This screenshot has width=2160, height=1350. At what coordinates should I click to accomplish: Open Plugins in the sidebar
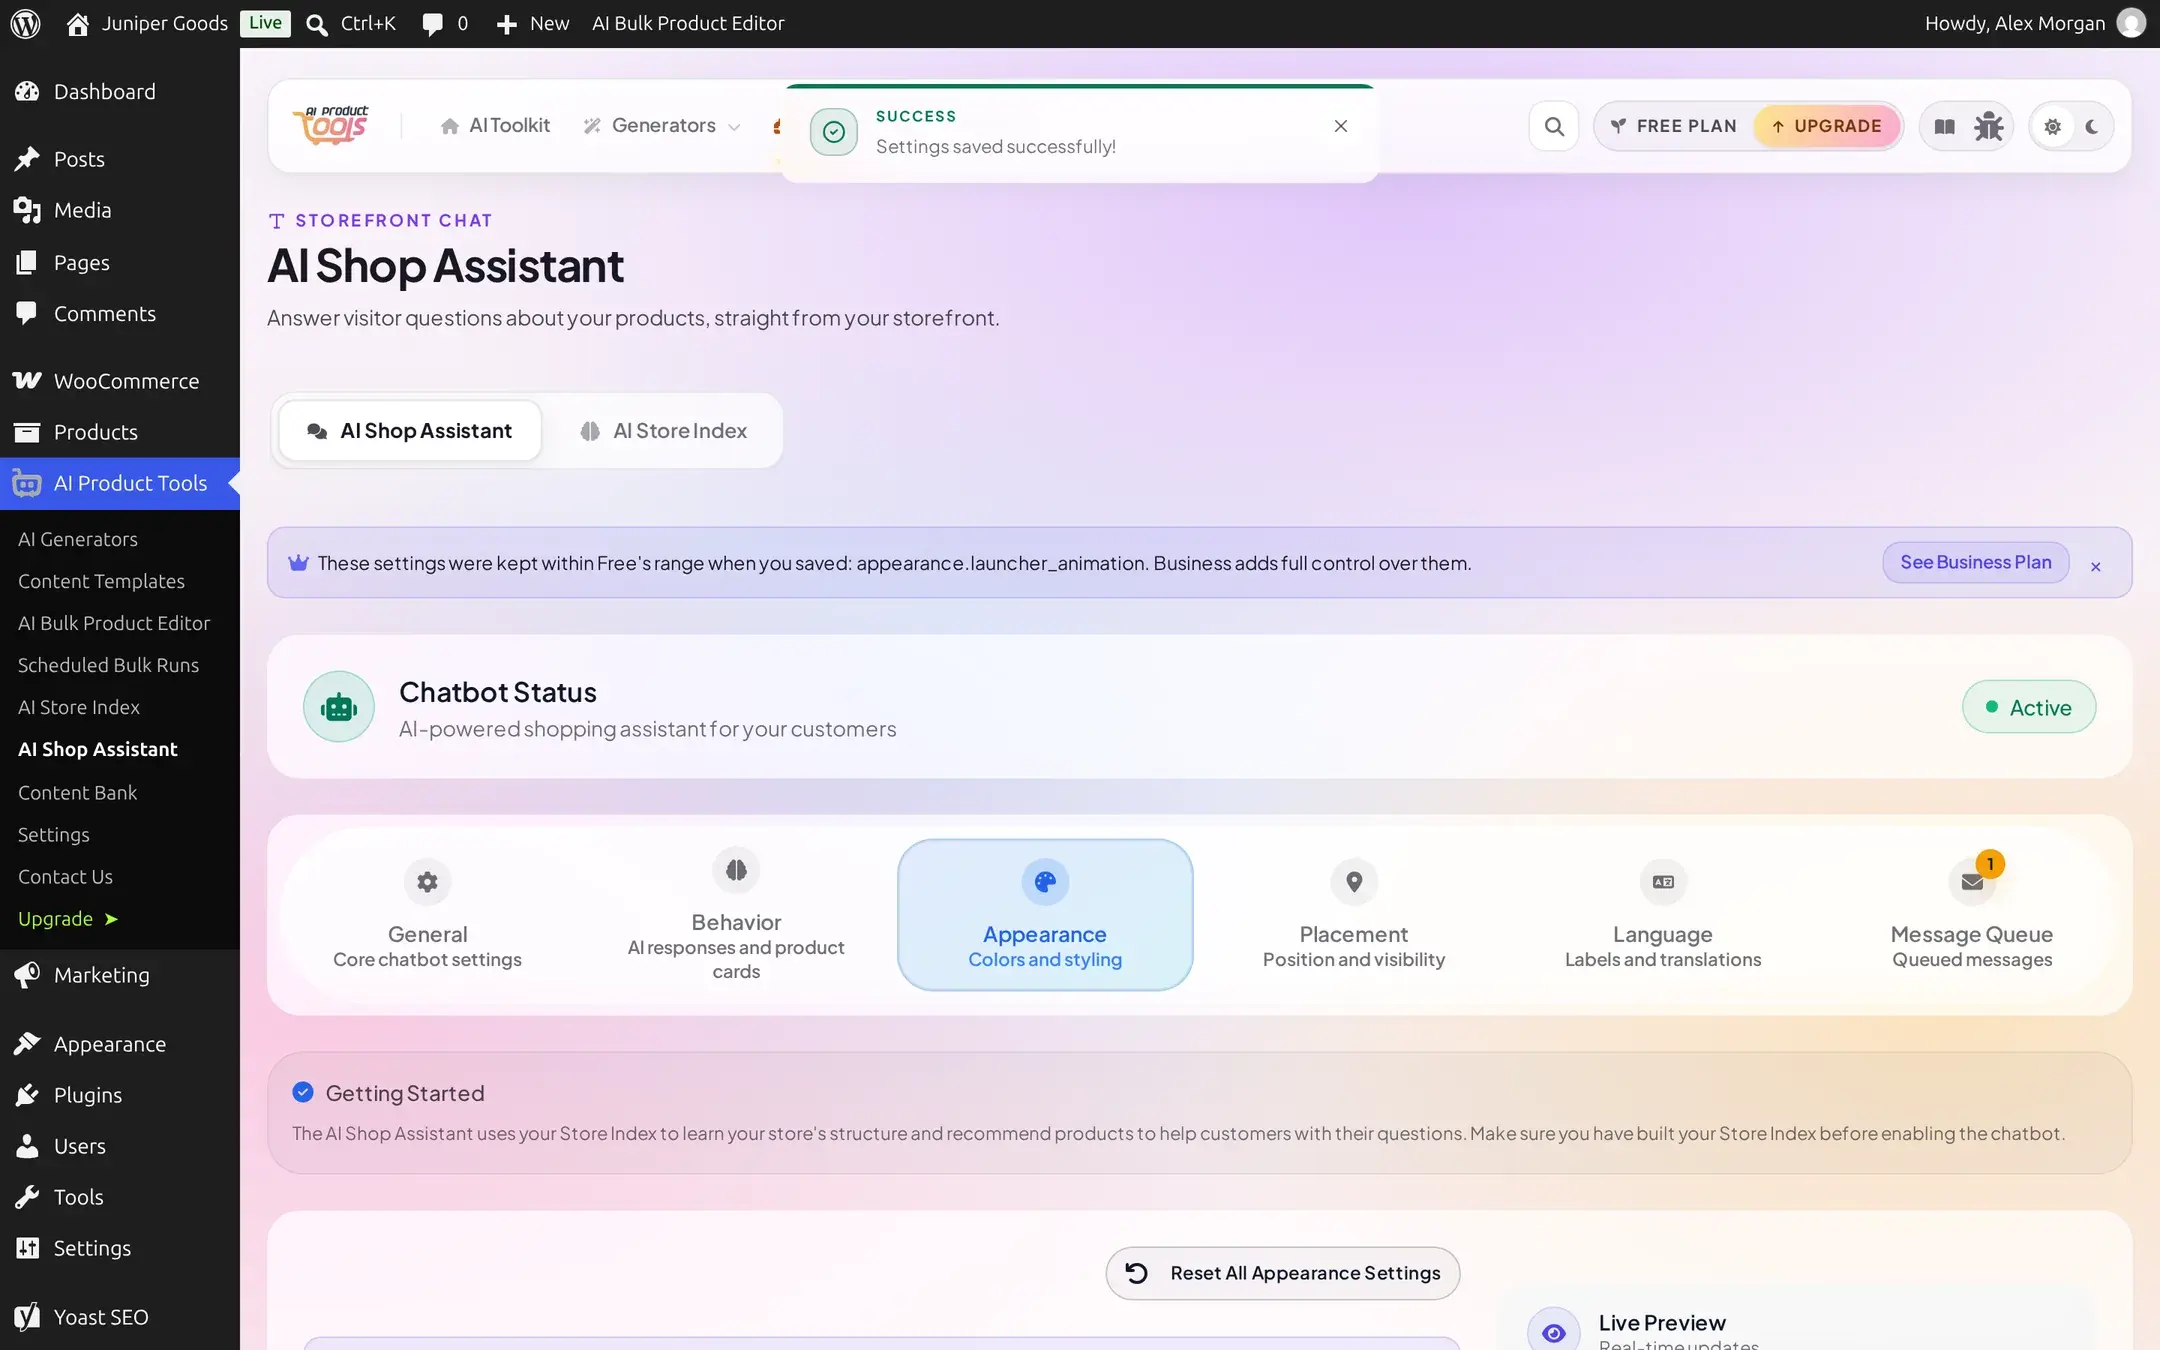click(x=120, y=1095)
